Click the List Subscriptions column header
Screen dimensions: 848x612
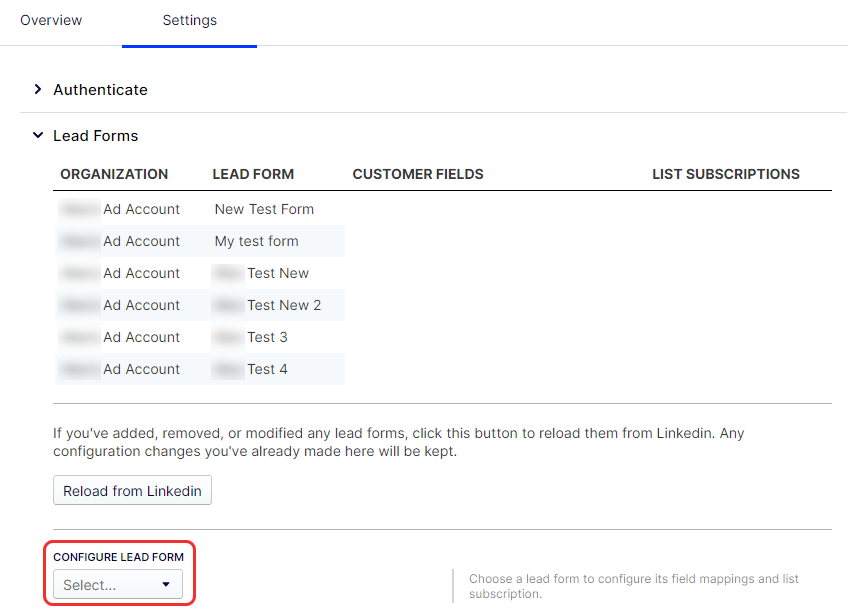tap(725, 174)
